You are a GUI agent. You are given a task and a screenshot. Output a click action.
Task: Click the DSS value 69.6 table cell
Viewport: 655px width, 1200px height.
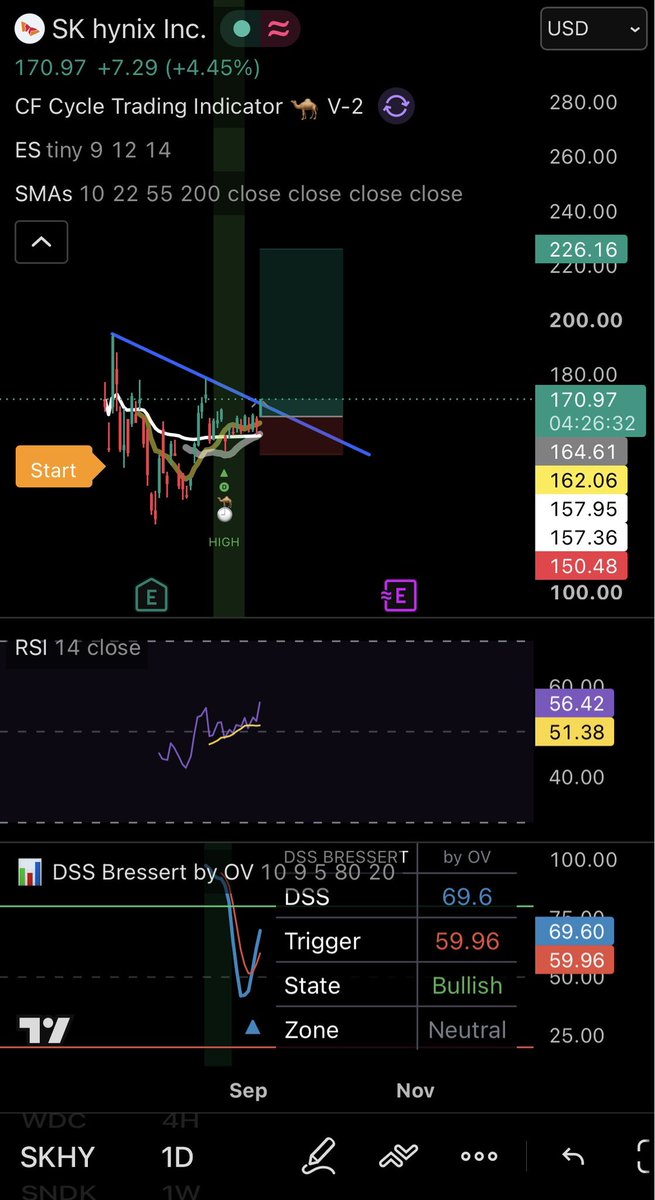(467, 896)
